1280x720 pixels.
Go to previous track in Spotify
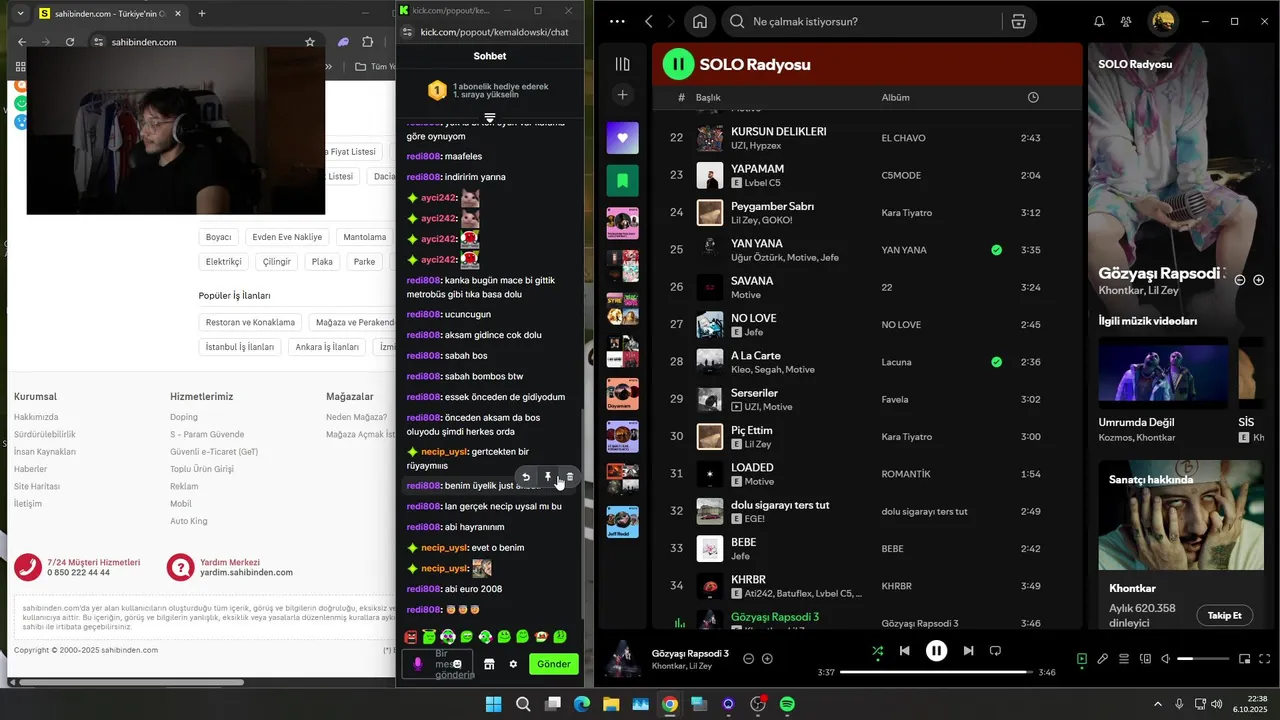click(904, 651)
